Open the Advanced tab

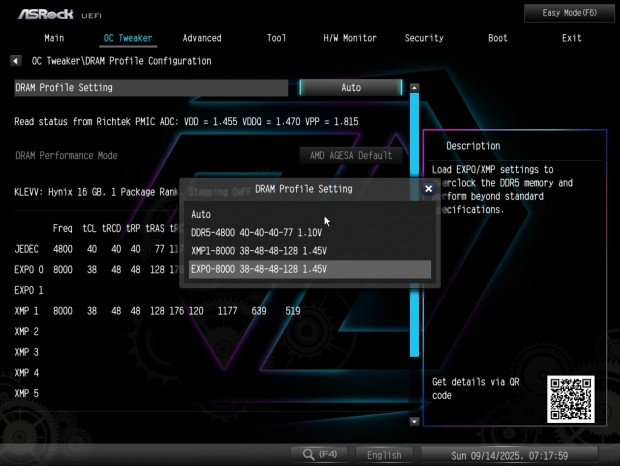tap(202, 38)
